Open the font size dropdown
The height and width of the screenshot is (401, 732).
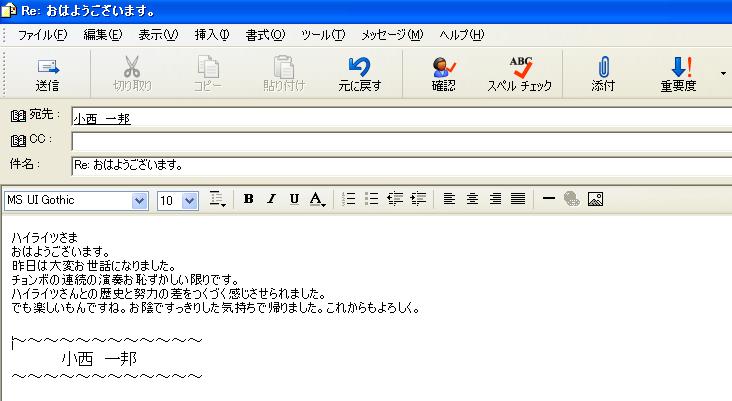190,201
